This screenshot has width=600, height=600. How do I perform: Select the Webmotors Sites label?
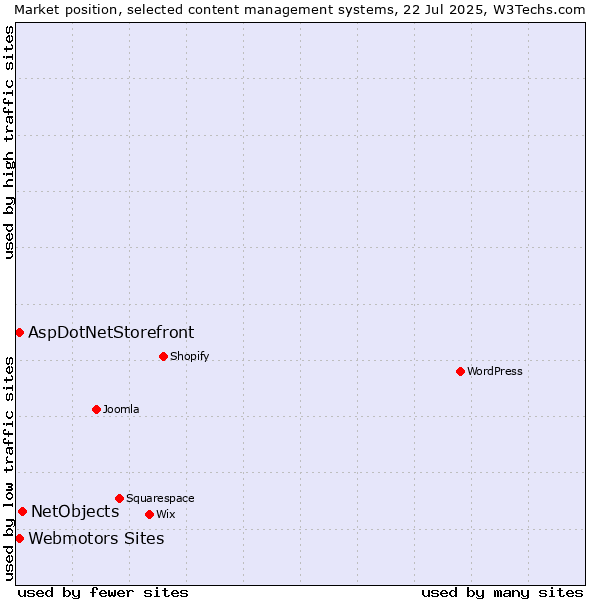(x=96, y=538)
